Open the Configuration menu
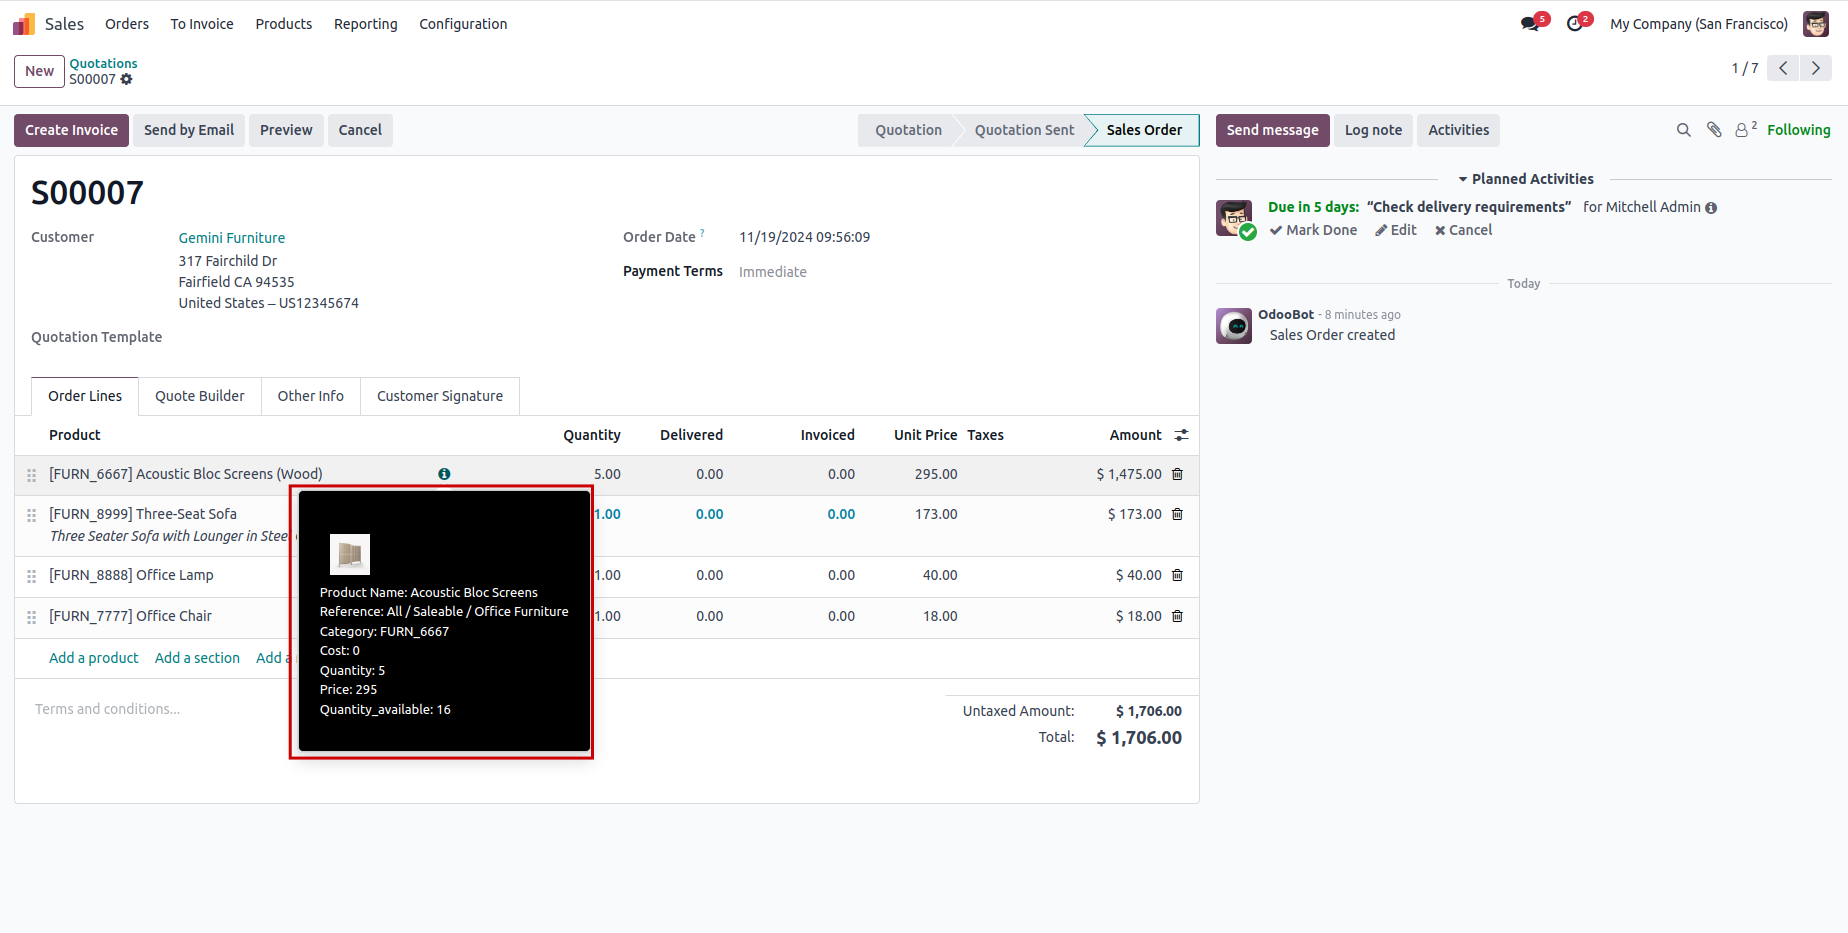The width and height of the screenshot is (1848, 933). [463, 24]
